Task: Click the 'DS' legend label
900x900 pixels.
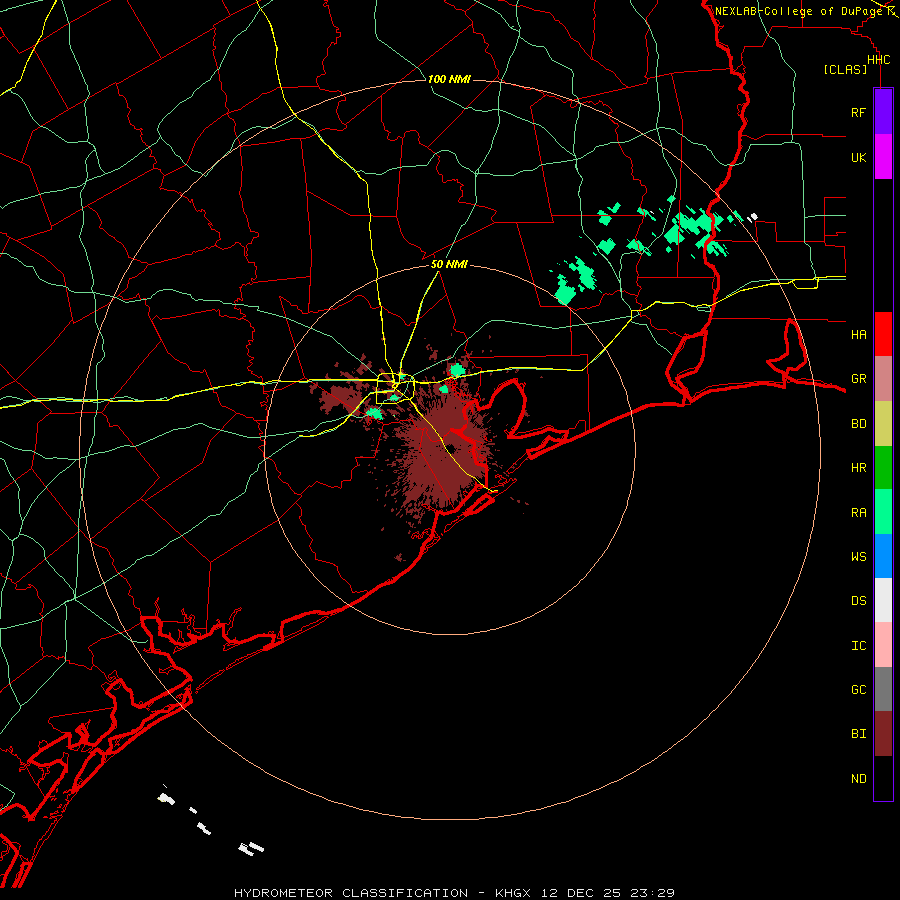Action: (858, 601)
